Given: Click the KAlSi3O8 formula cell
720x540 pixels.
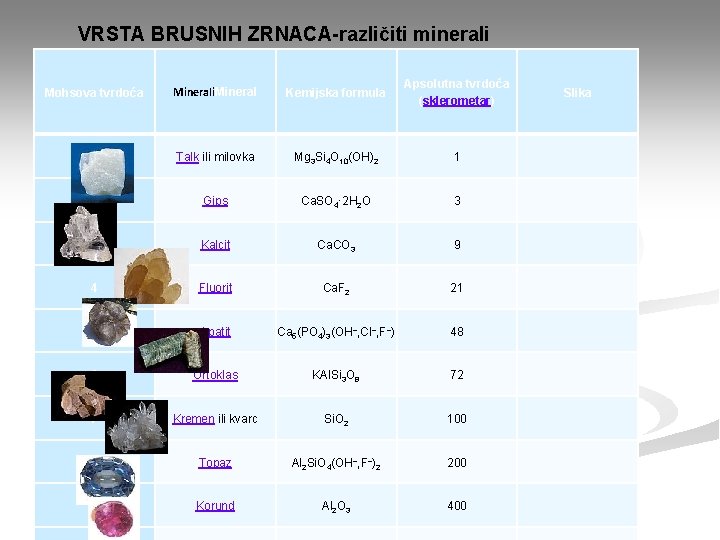Looking at the screenshot, I should pyautogui.click(x=336, y=375).
